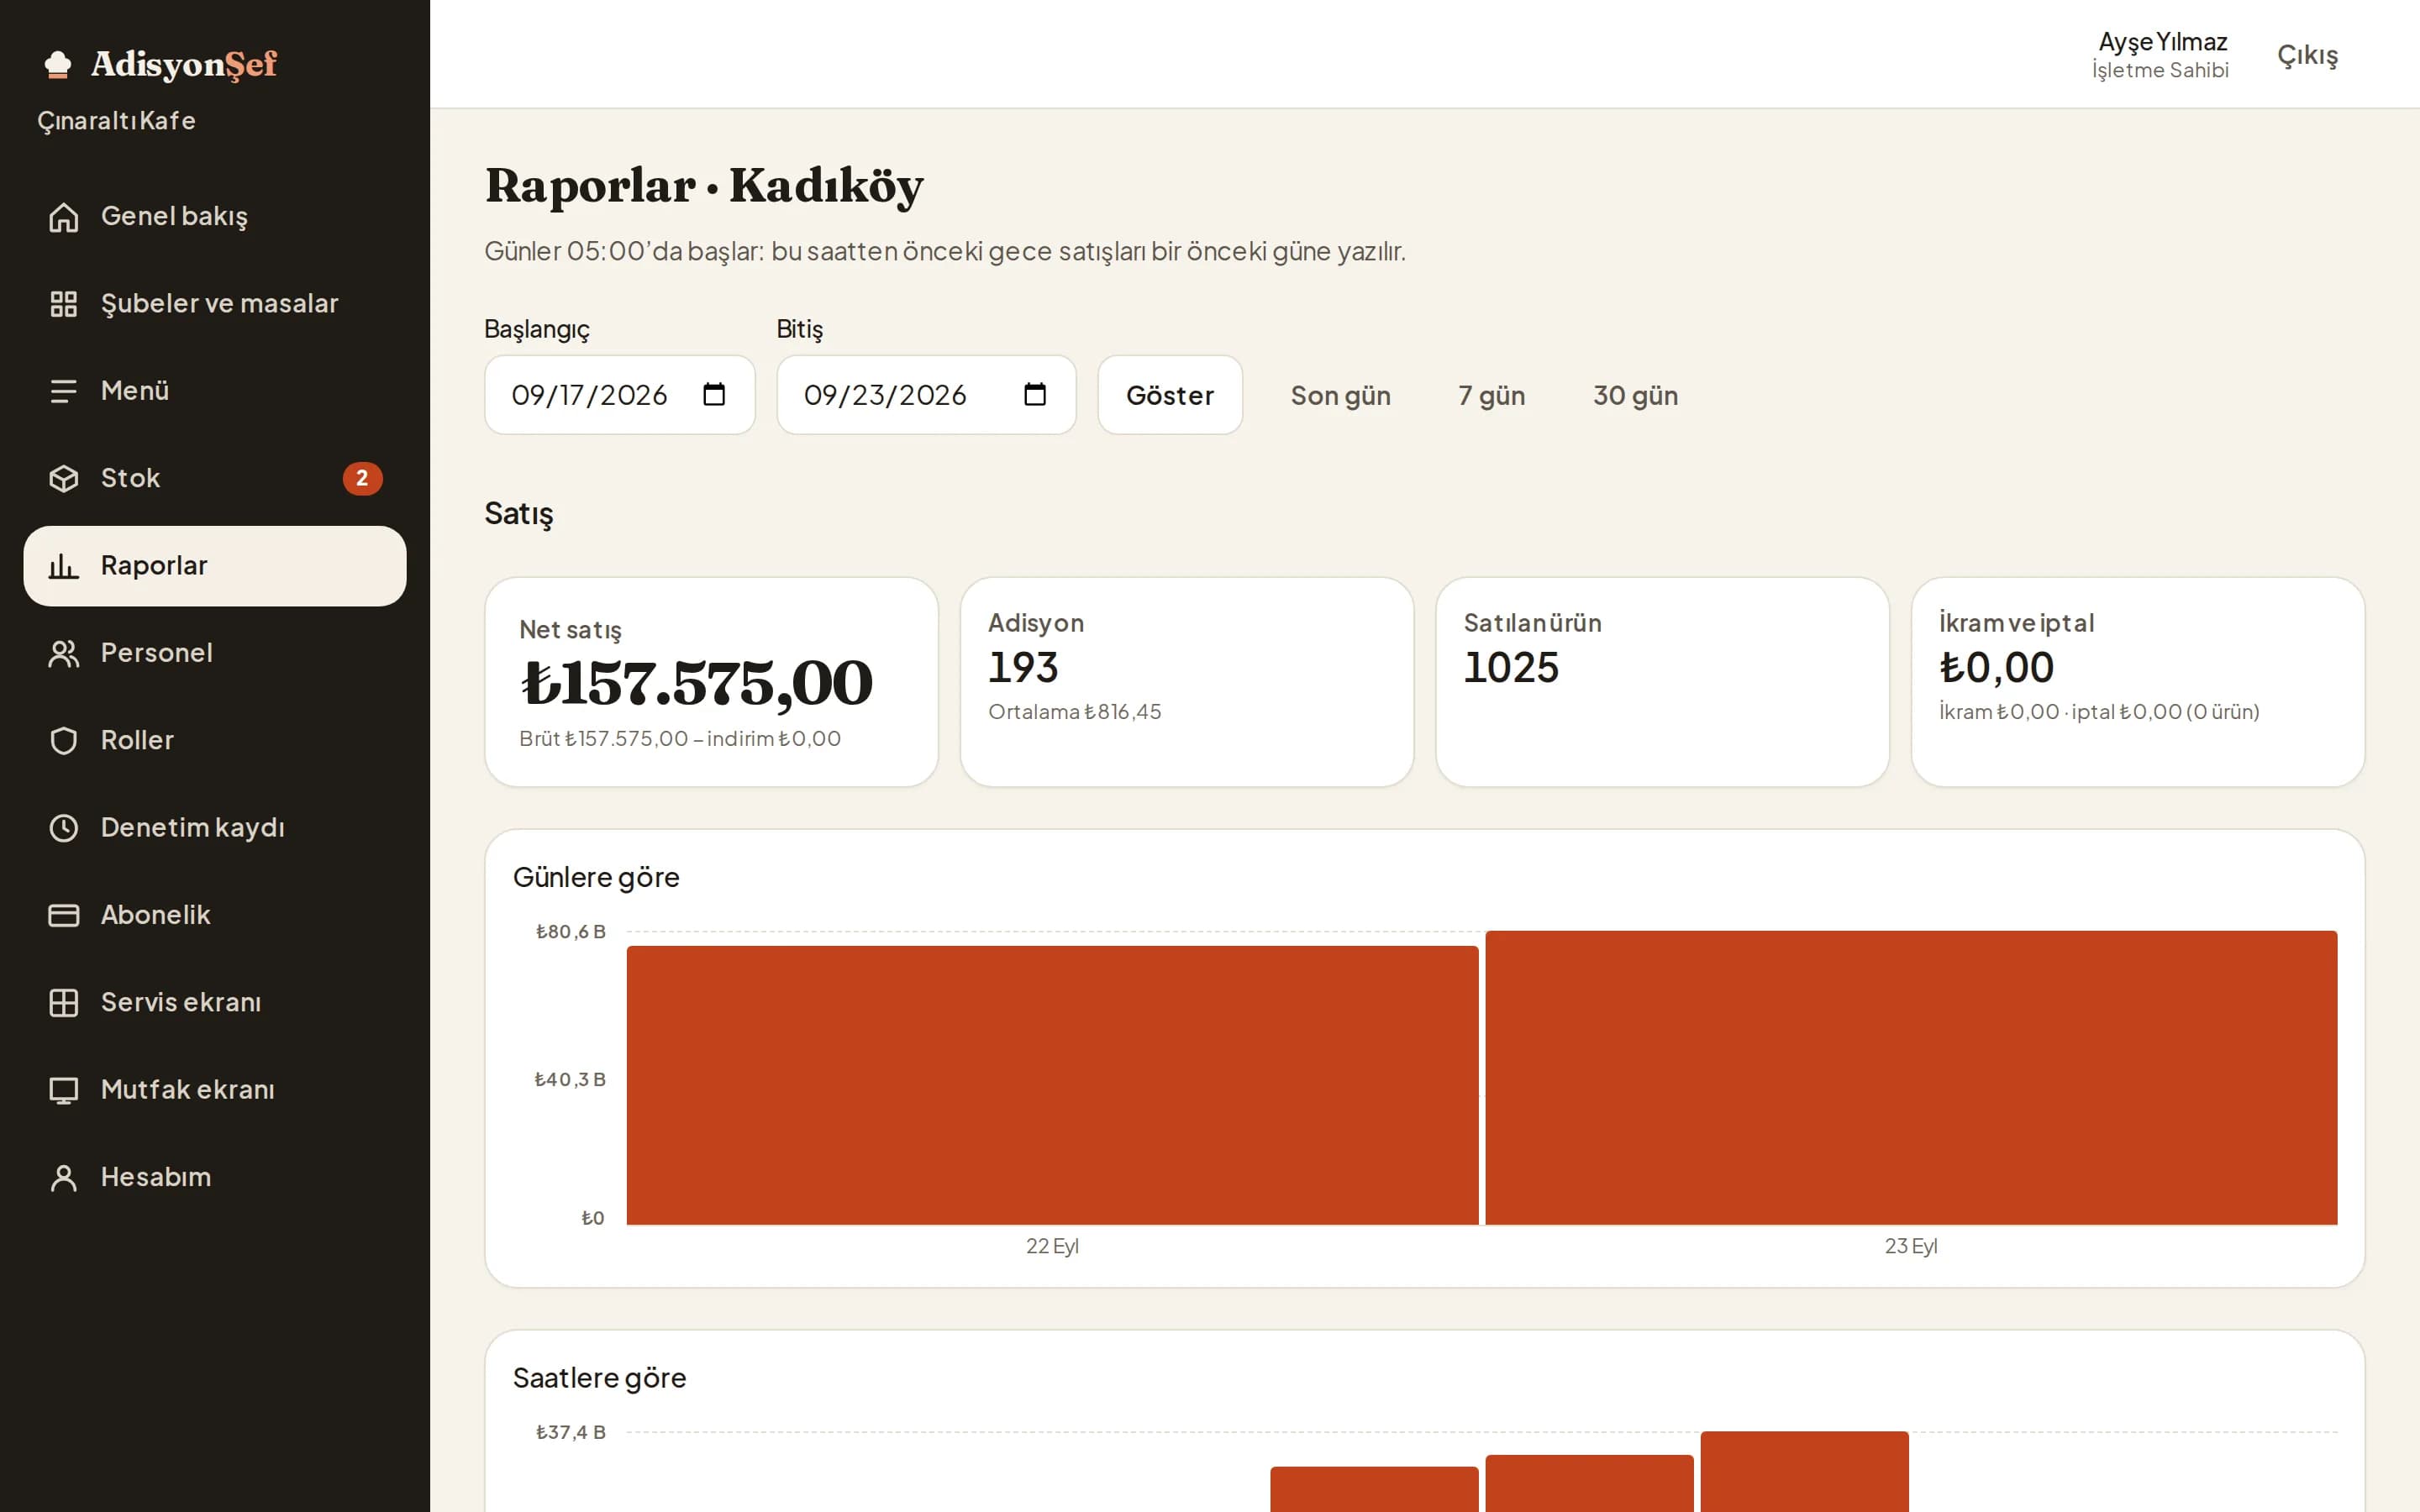Click the Şubeler ve masalar grid icon

coord(64,304)
